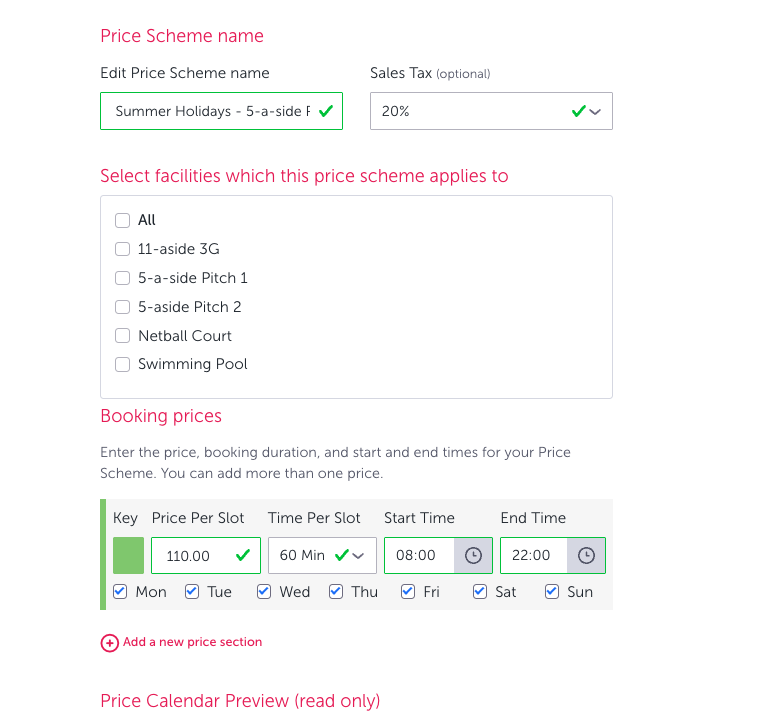Uncheck the Fri day checkbox
The width and height of the screenshot is (760, 722).
coord(408,592)
